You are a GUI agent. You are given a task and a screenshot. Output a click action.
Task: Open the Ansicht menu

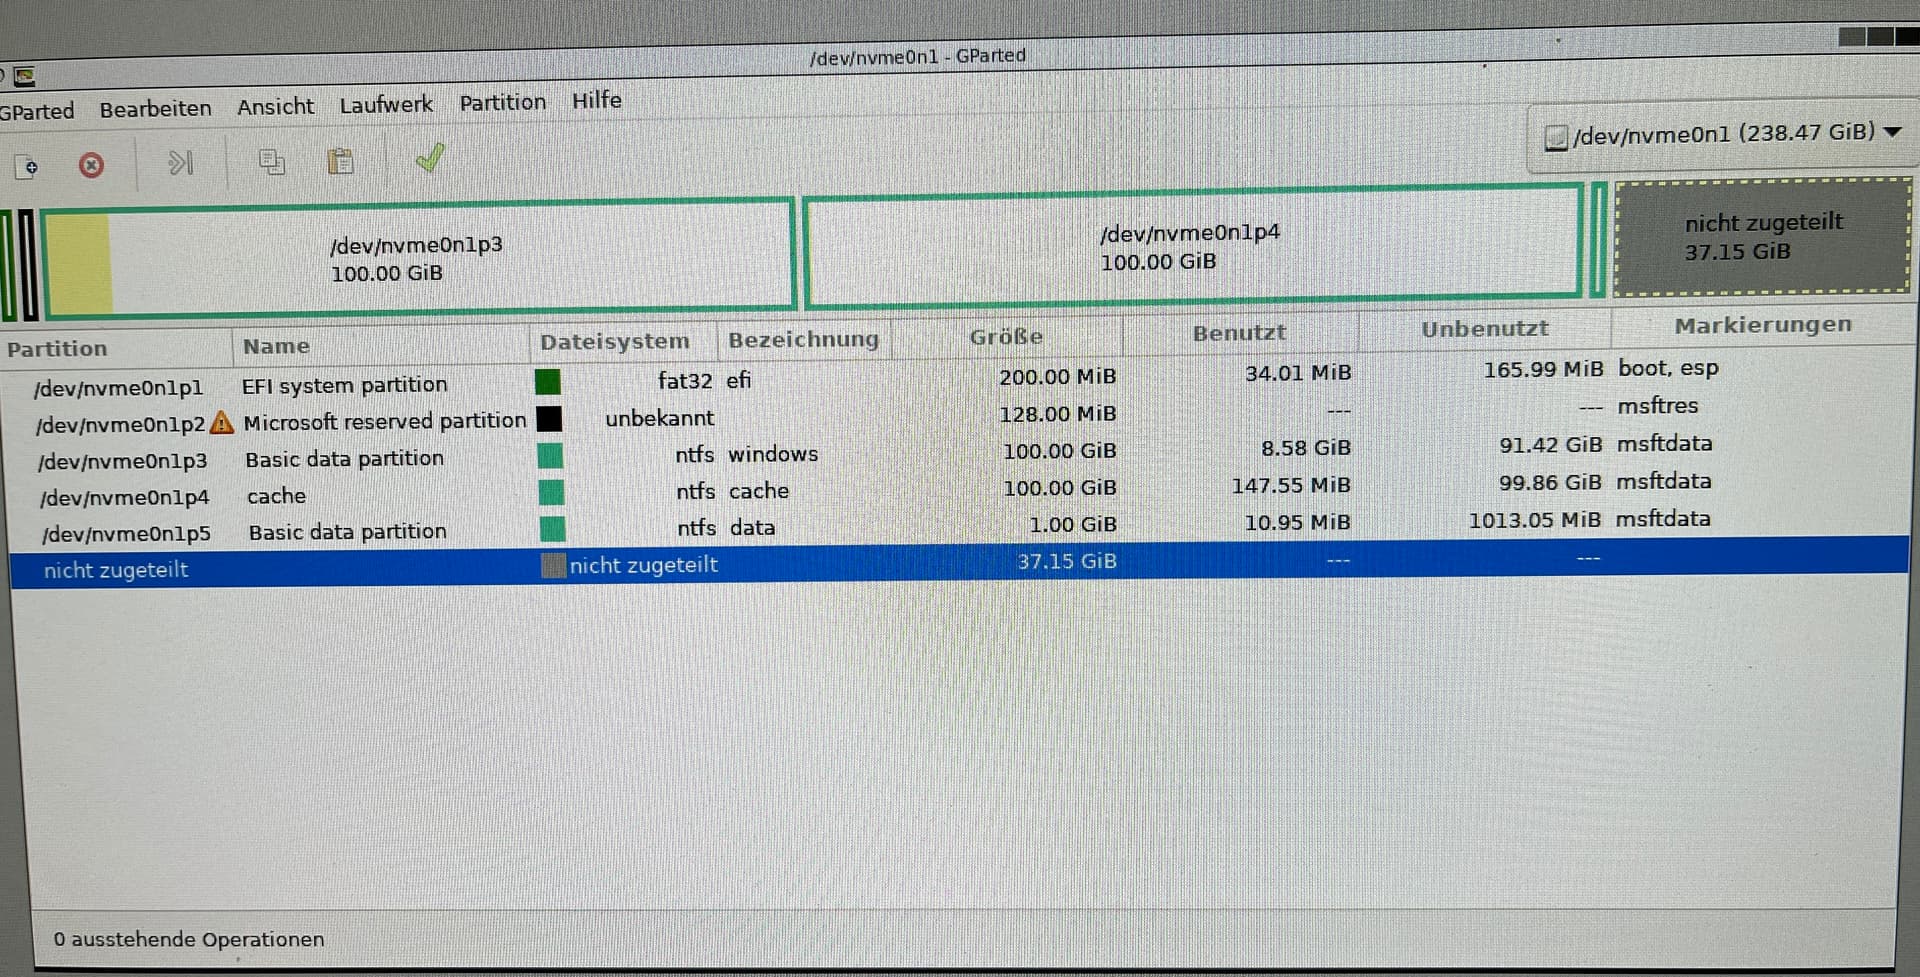click(x=275, y=106)
